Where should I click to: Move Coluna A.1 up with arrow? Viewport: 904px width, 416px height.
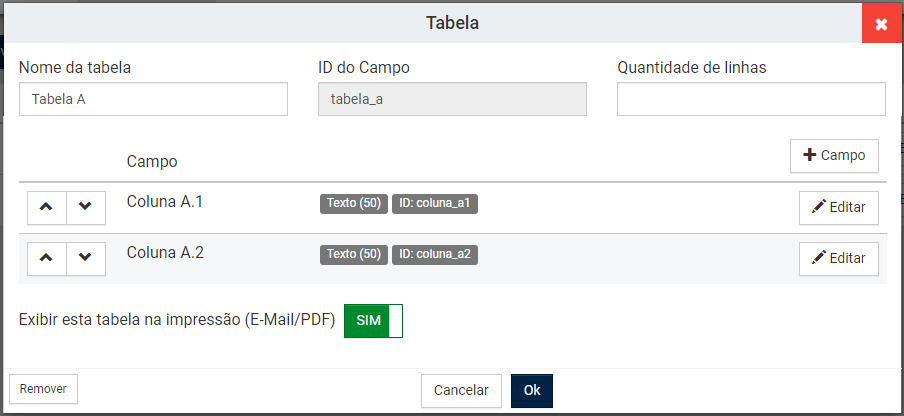tap(46, 206)
